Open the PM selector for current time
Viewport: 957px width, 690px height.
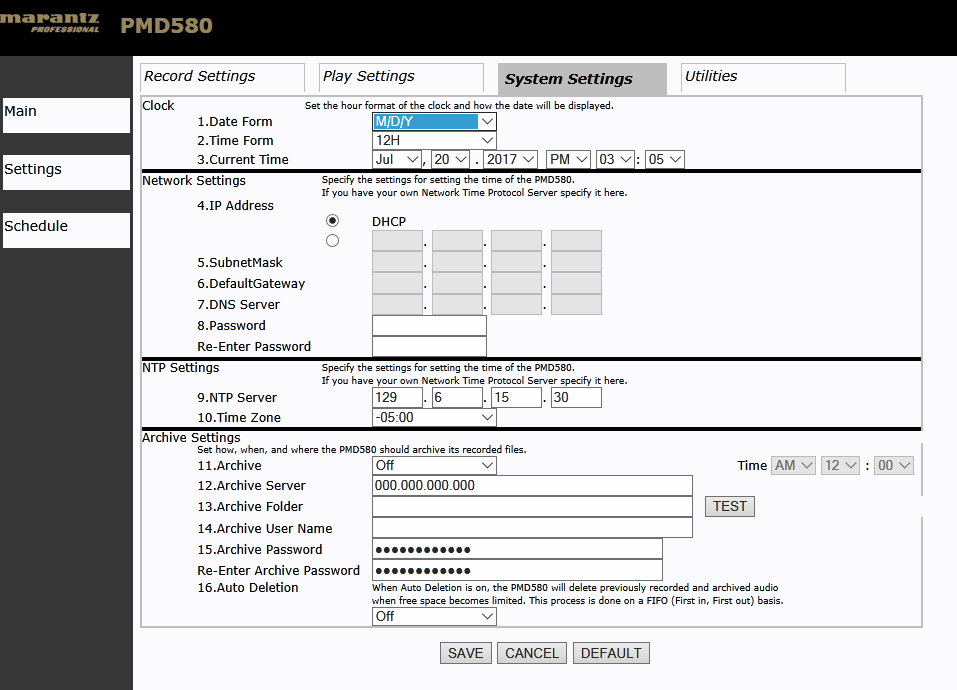pyautogui.click(x=568, y=159)
